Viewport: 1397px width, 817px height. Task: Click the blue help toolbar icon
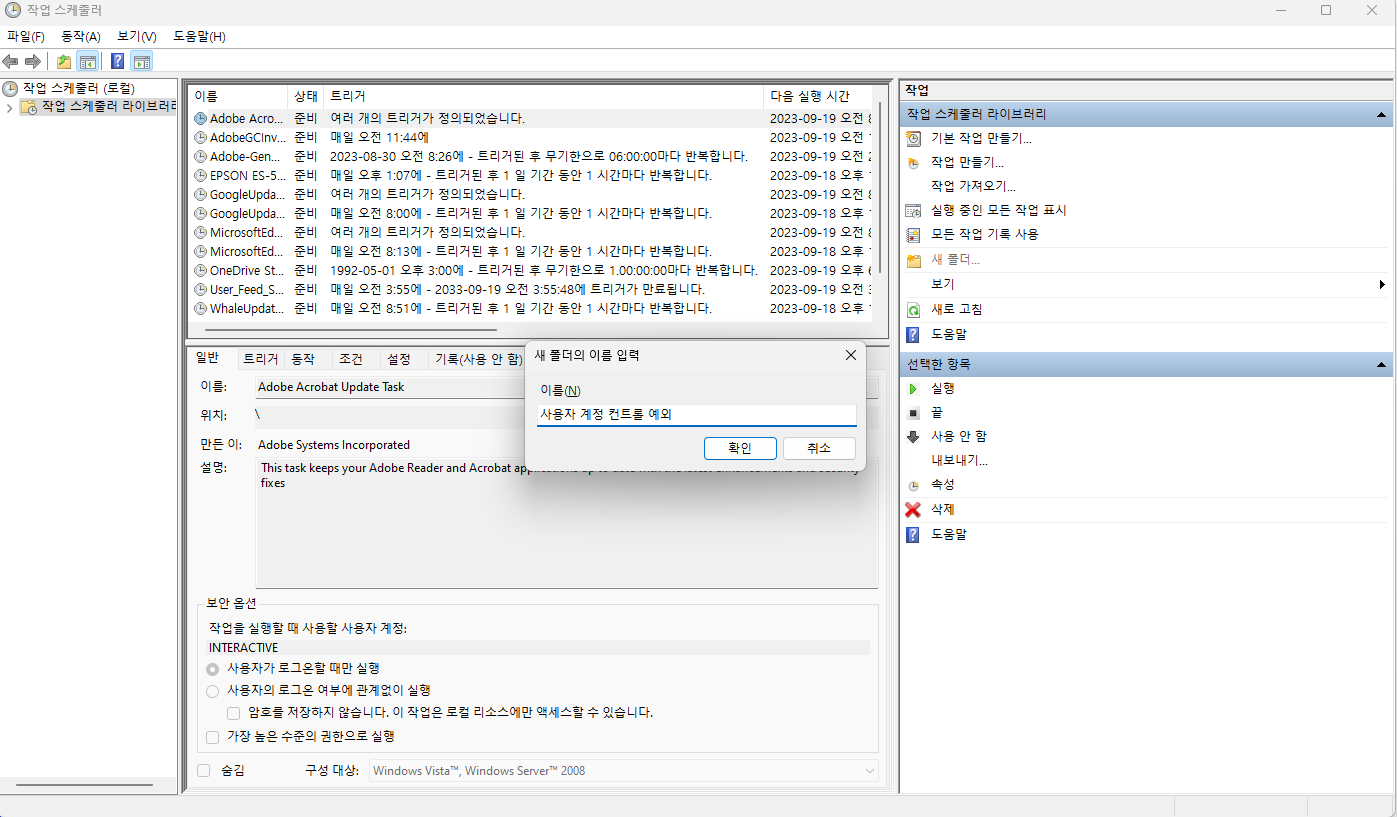point(118,62)
